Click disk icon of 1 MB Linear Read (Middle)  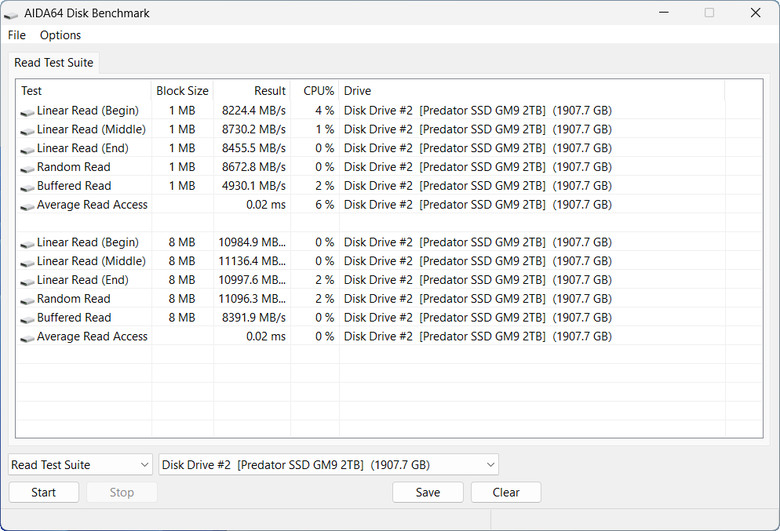coord(27,131)
